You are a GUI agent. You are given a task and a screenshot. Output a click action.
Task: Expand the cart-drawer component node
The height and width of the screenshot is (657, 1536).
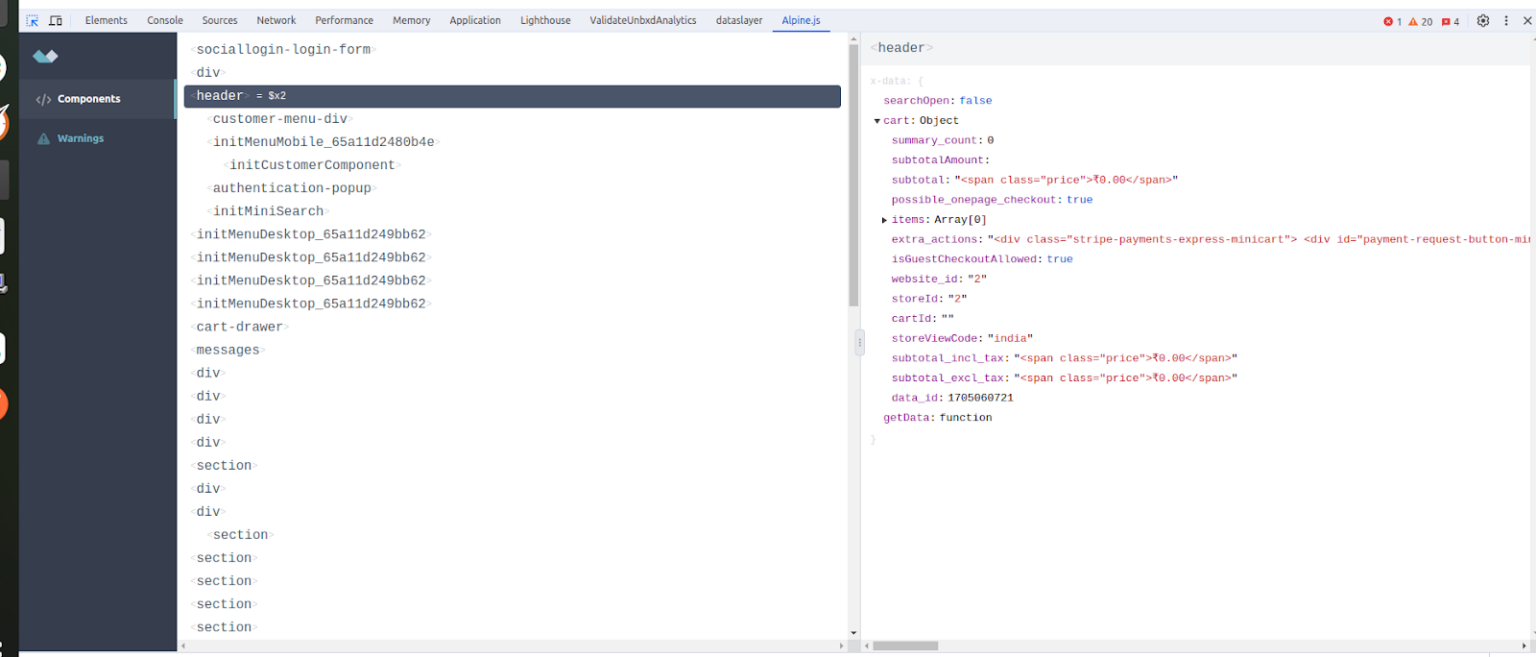click(240, 326)
